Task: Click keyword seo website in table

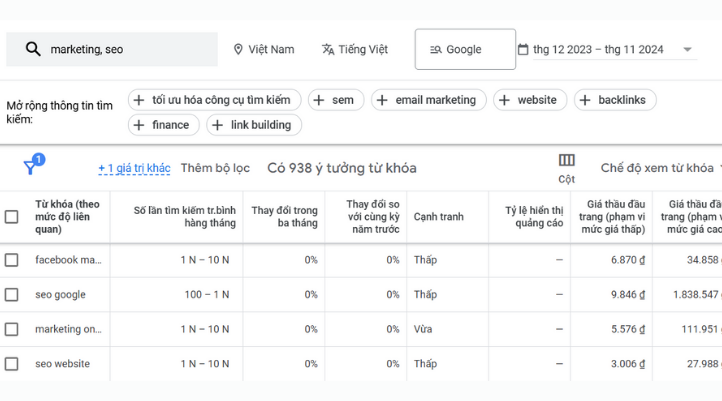Action: point(63,364)
